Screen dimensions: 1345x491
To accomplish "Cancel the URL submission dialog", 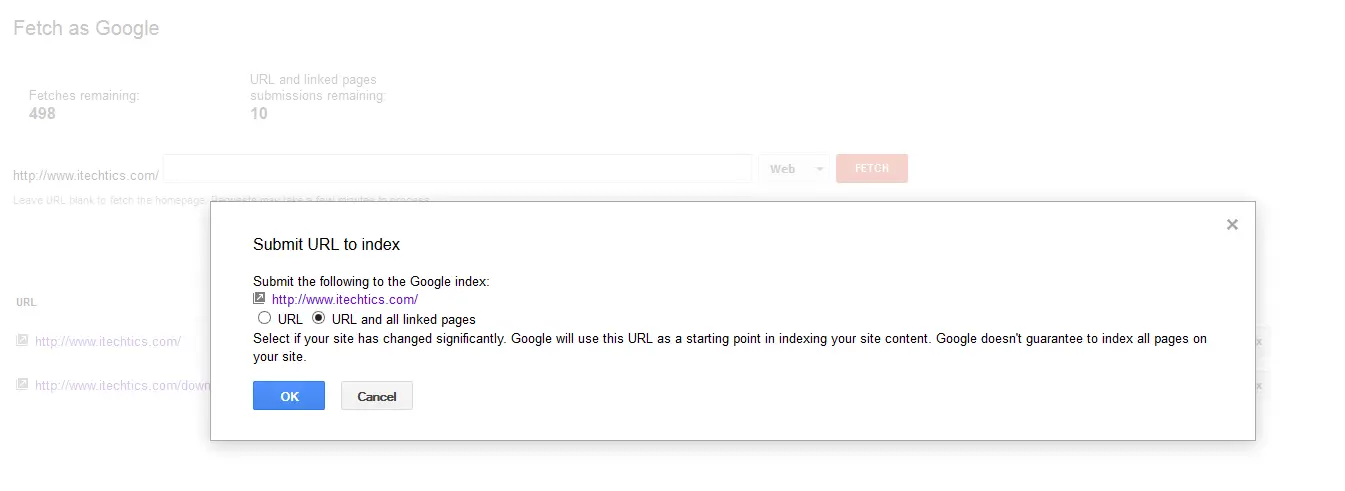I will [x=377, y=396].
